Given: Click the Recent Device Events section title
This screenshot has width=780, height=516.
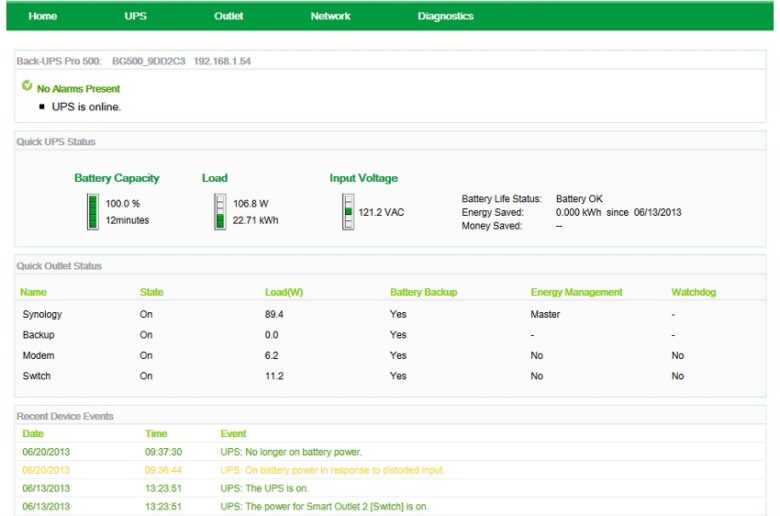Looking at the screenshot, I should (65, 416).
